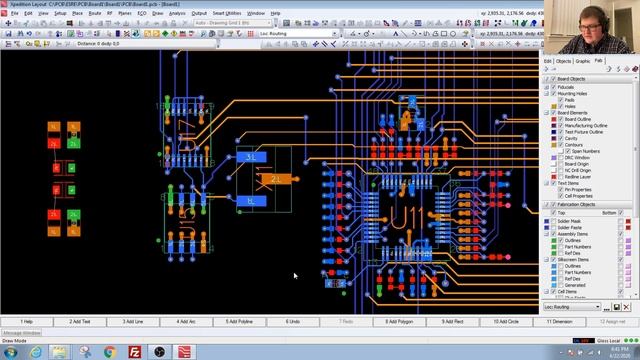
Task: Enable the Board Origin checkbox
Action: tap(561, 164)
